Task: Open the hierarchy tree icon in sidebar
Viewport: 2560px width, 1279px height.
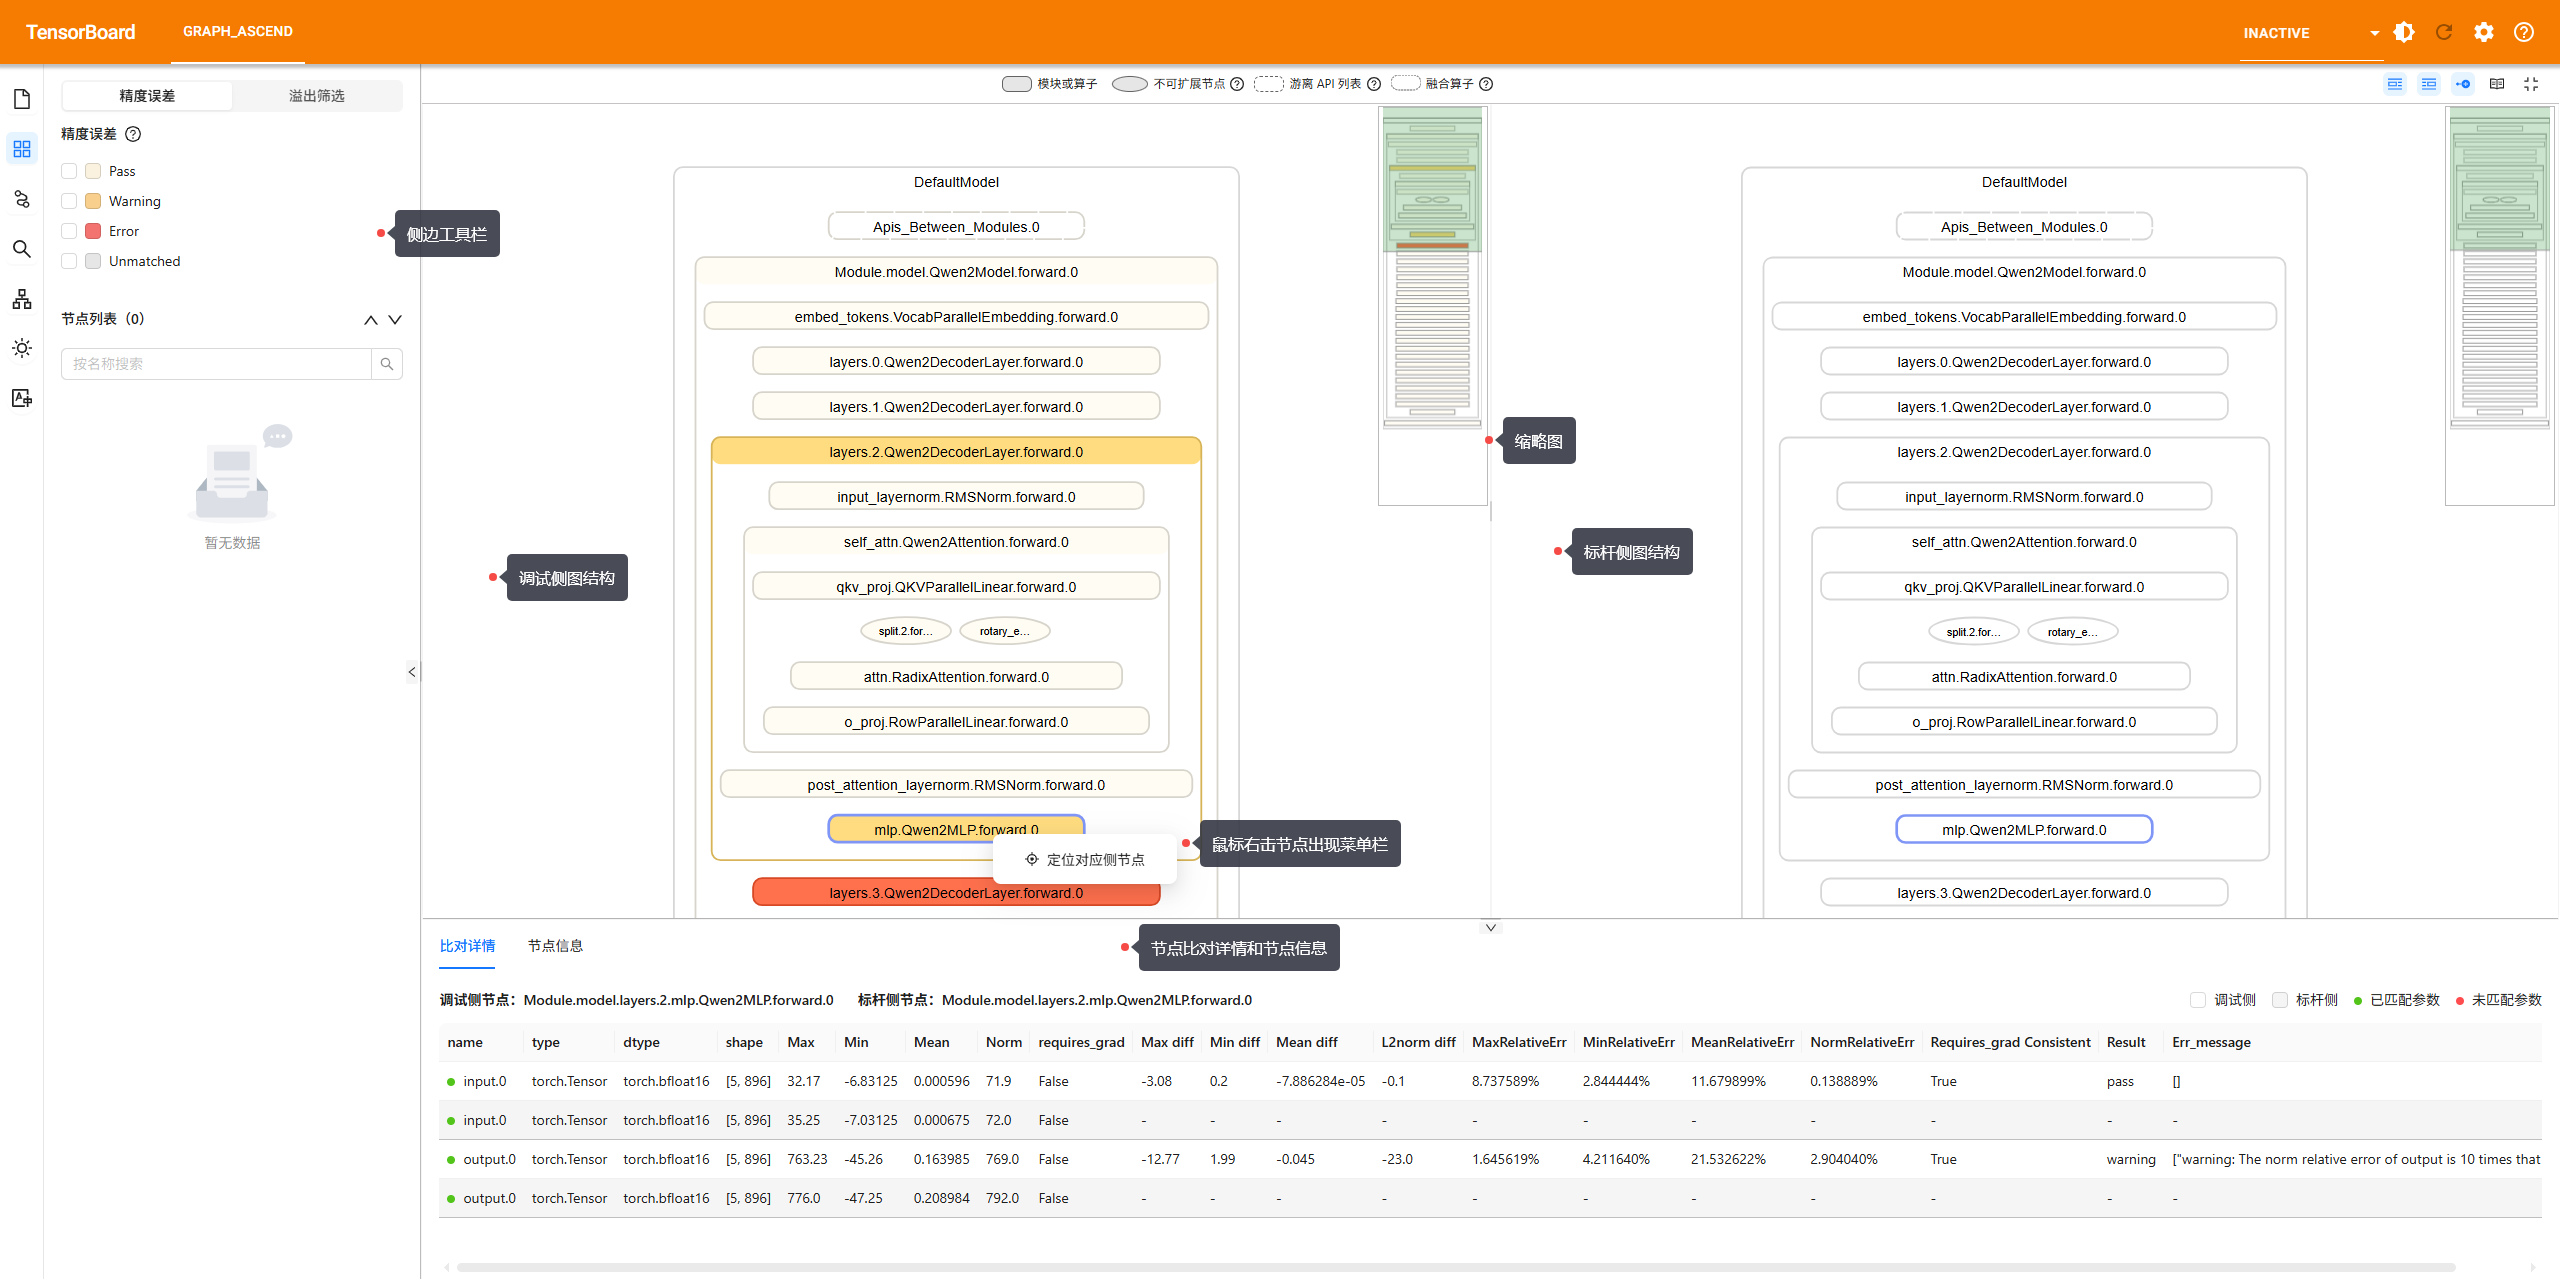Action: point(22,299)
